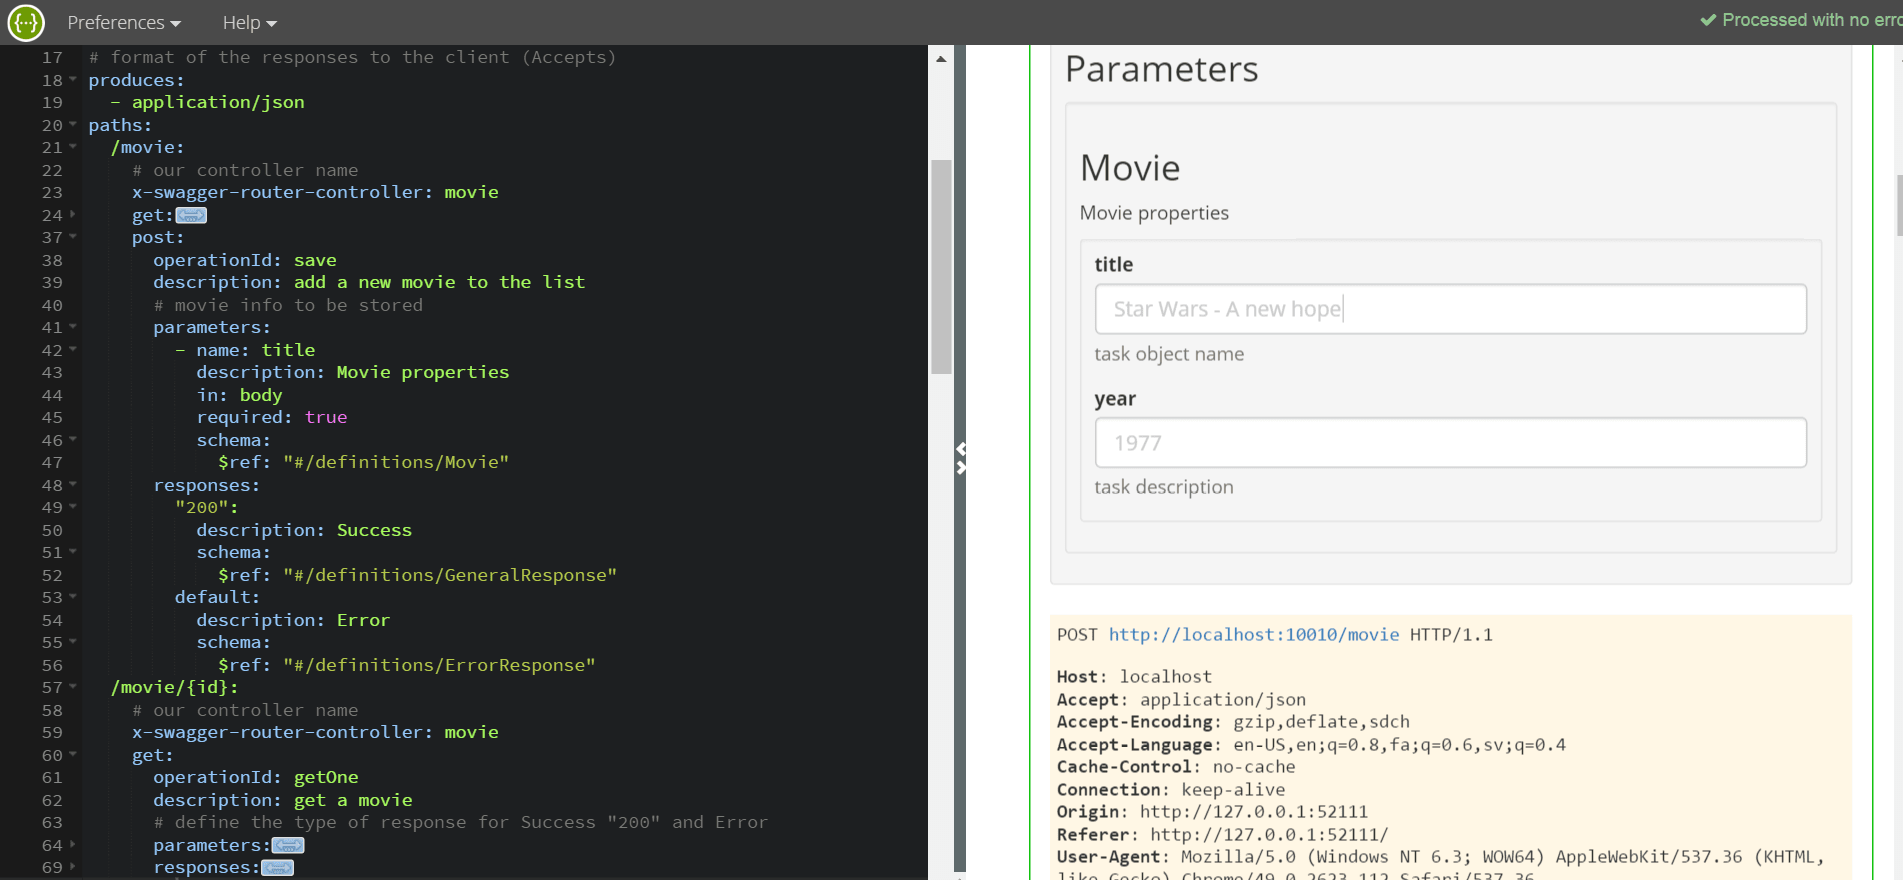This screenshot has width=1903, height=880.
Task: Click the description: add a new movie line
Action: tap(369, 282)
